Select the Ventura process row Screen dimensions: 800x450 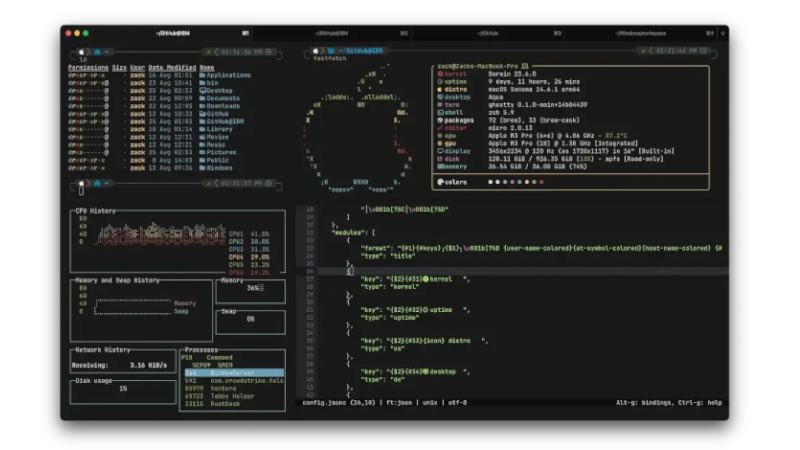[234, 388]
